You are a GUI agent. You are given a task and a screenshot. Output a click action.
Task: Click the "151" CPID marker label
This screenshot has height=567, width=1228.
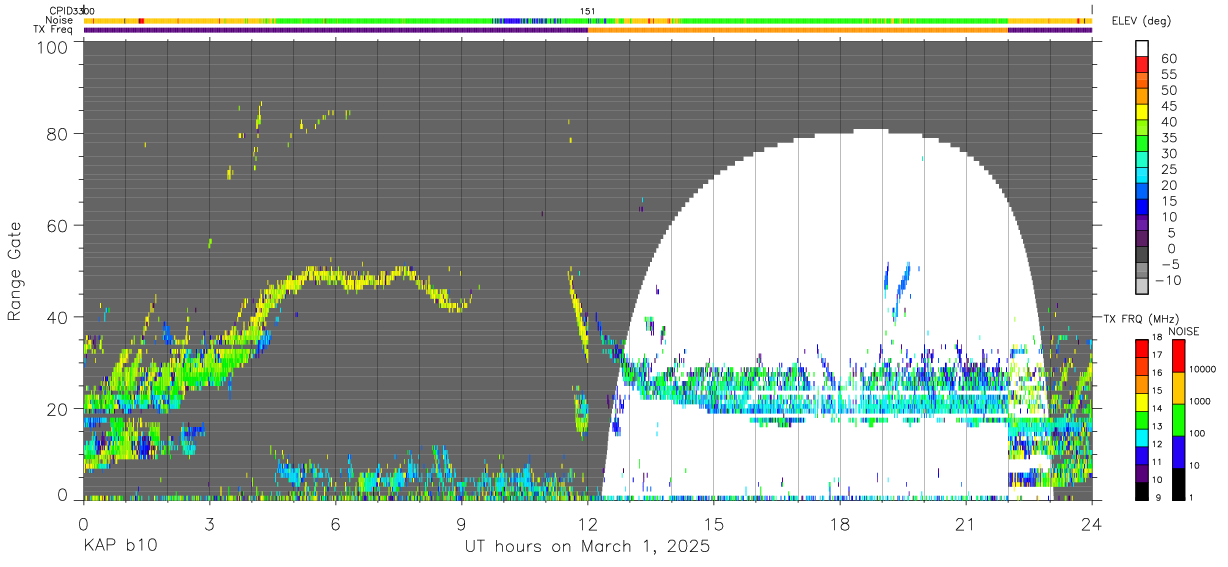point(588,11)
